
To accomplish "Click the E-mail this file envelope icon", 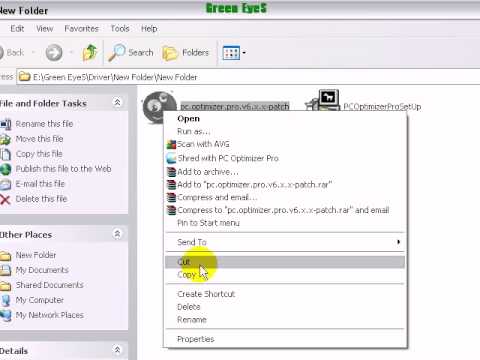I will (5, 184).
